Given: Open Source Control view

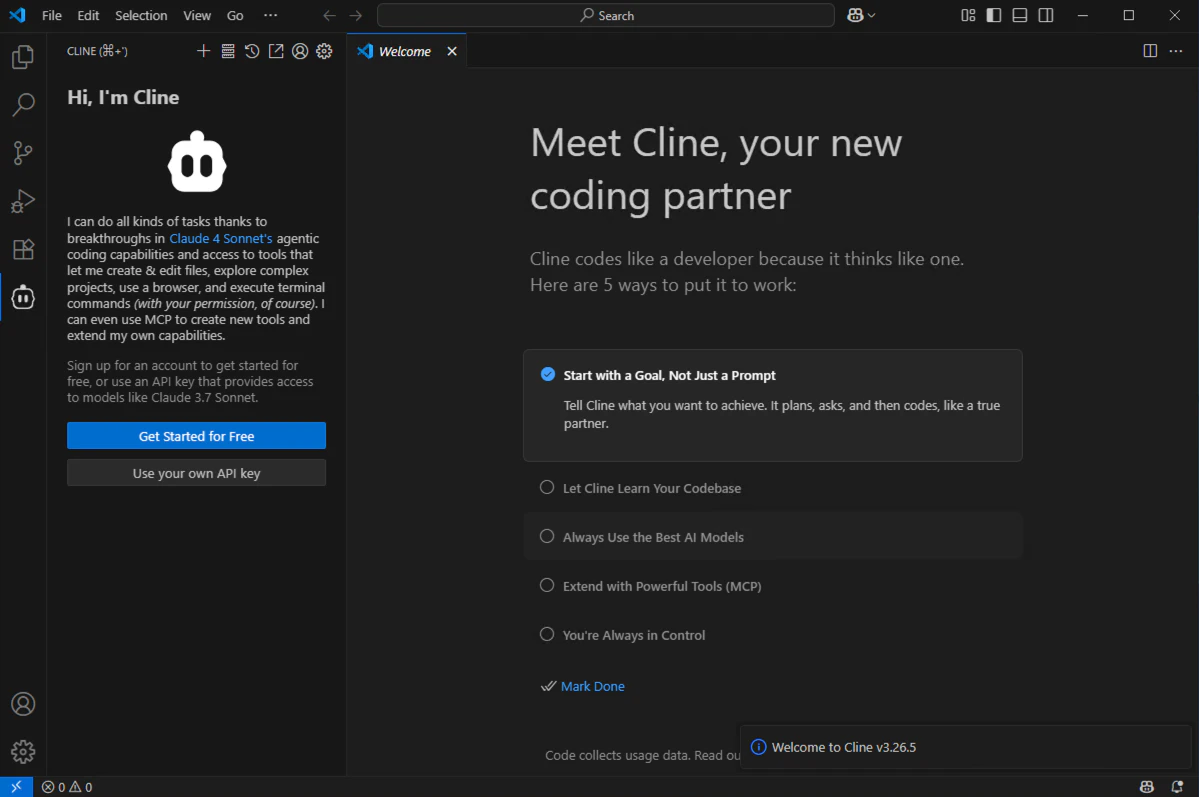Looking at the screenshot, I should 23,153.
